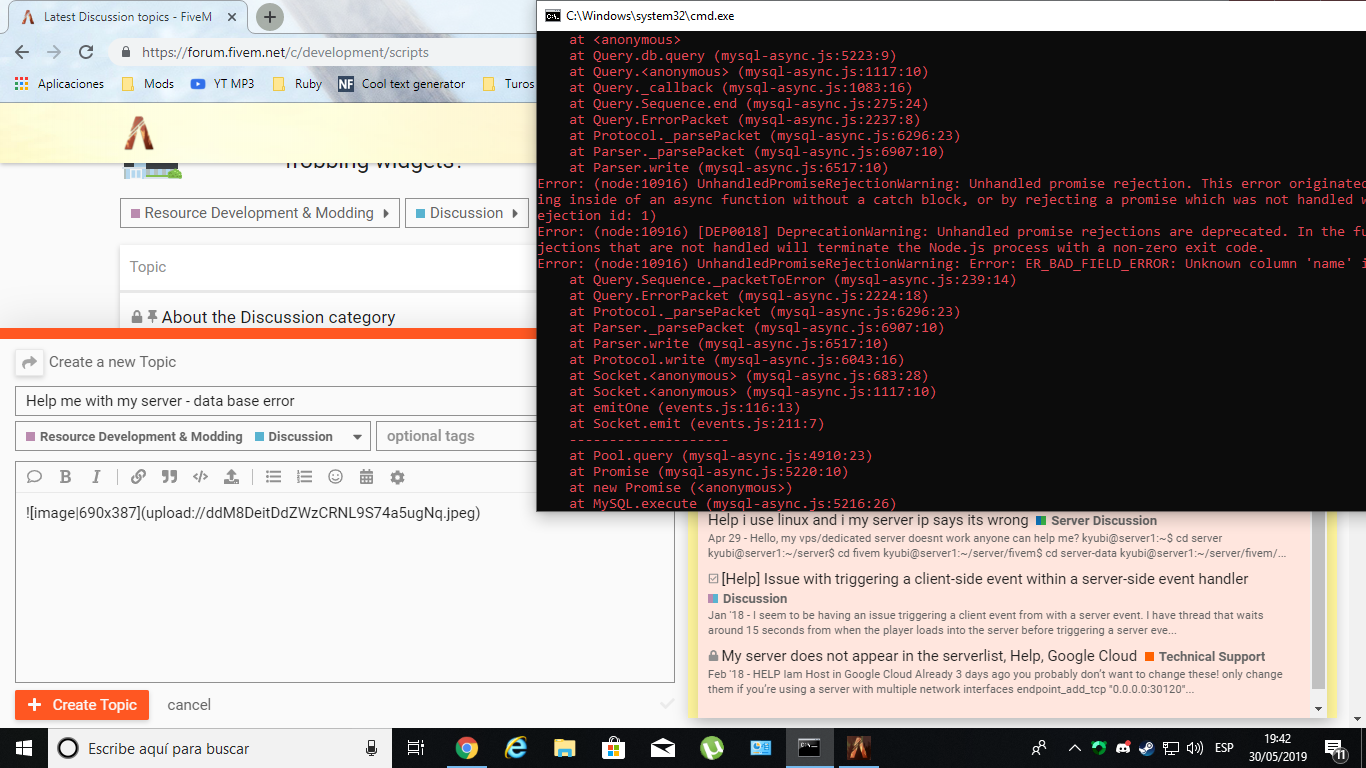Image resolution: width=1366 pixels, height=768 pixels.
Task: Click the quote whole post speech bubble icon
Action: click(x=34, y=477)
